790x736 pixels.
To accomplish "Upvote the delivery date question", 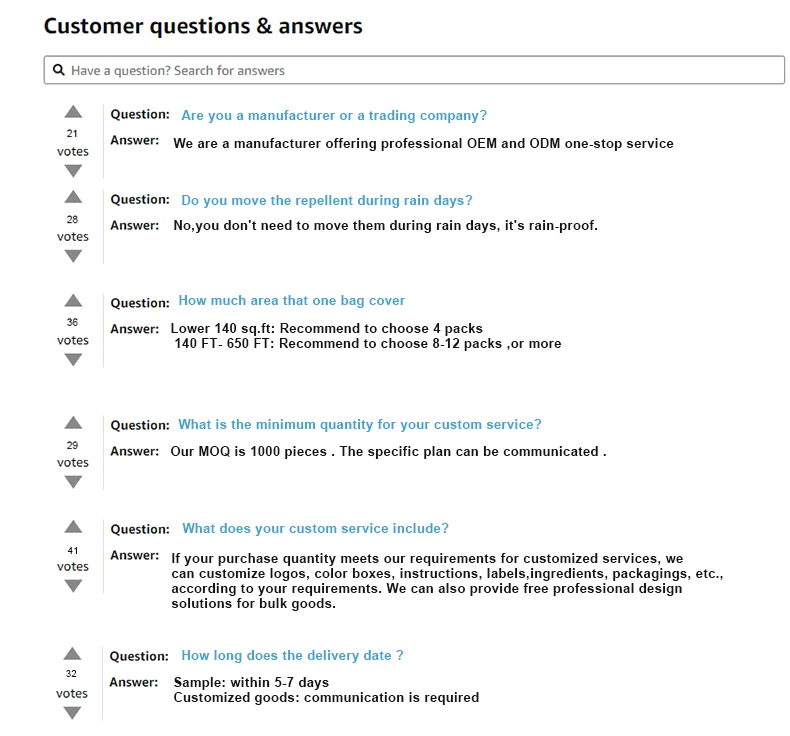I will tap(72, 654).
